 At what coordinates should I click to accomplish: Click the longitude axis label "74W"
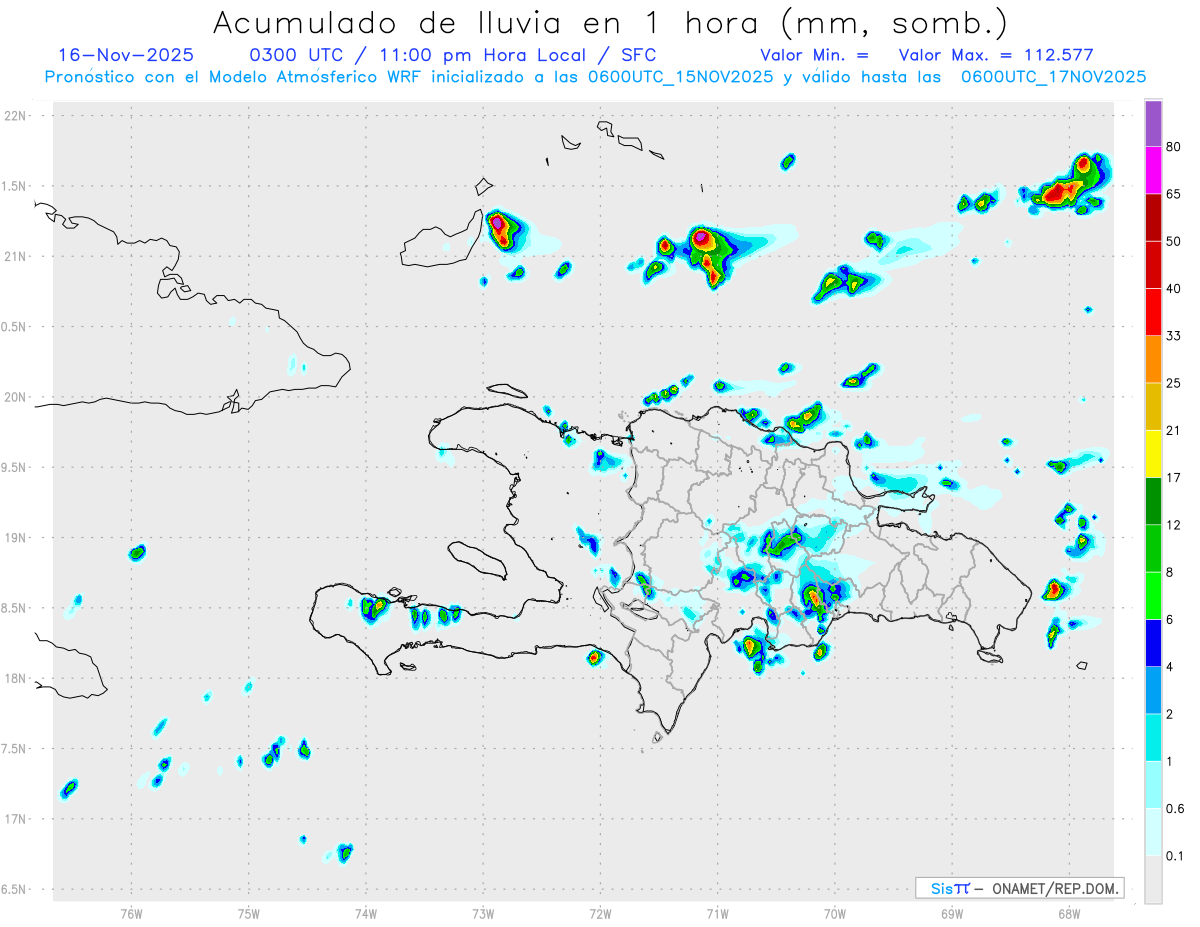click(366, 914)
